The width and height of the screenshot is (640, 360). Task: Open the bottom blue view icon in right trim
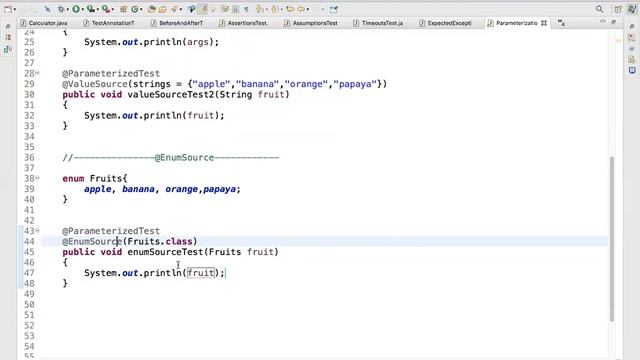point(632,70)
